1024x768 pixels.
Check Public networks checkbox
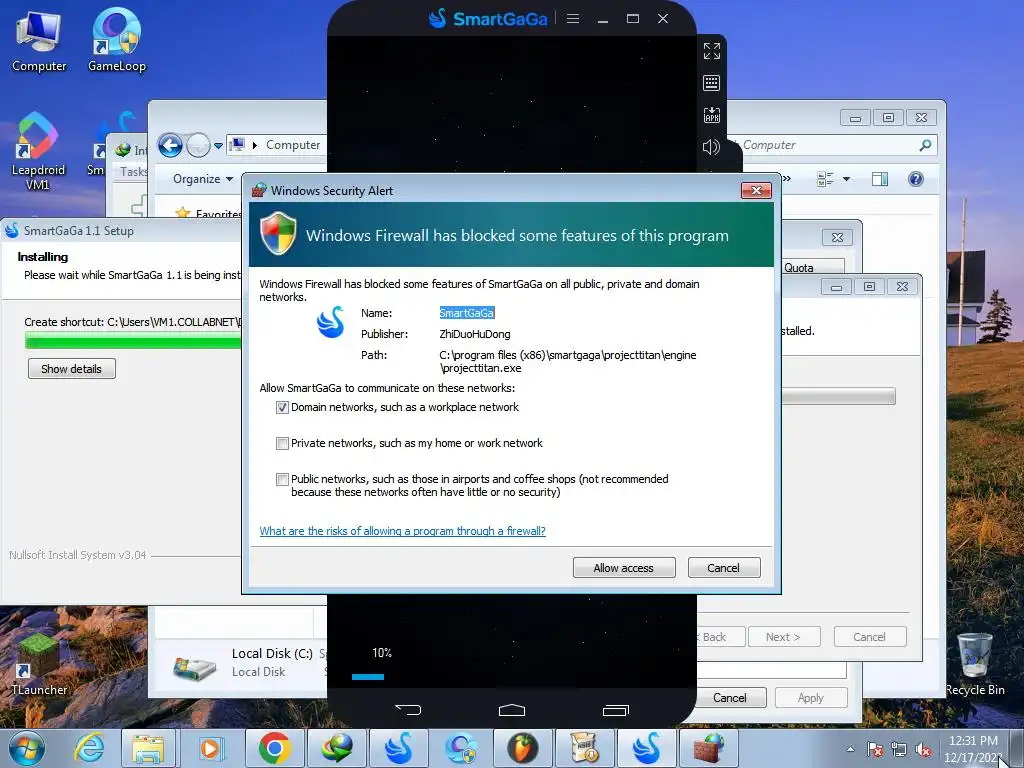pos(282,479)
